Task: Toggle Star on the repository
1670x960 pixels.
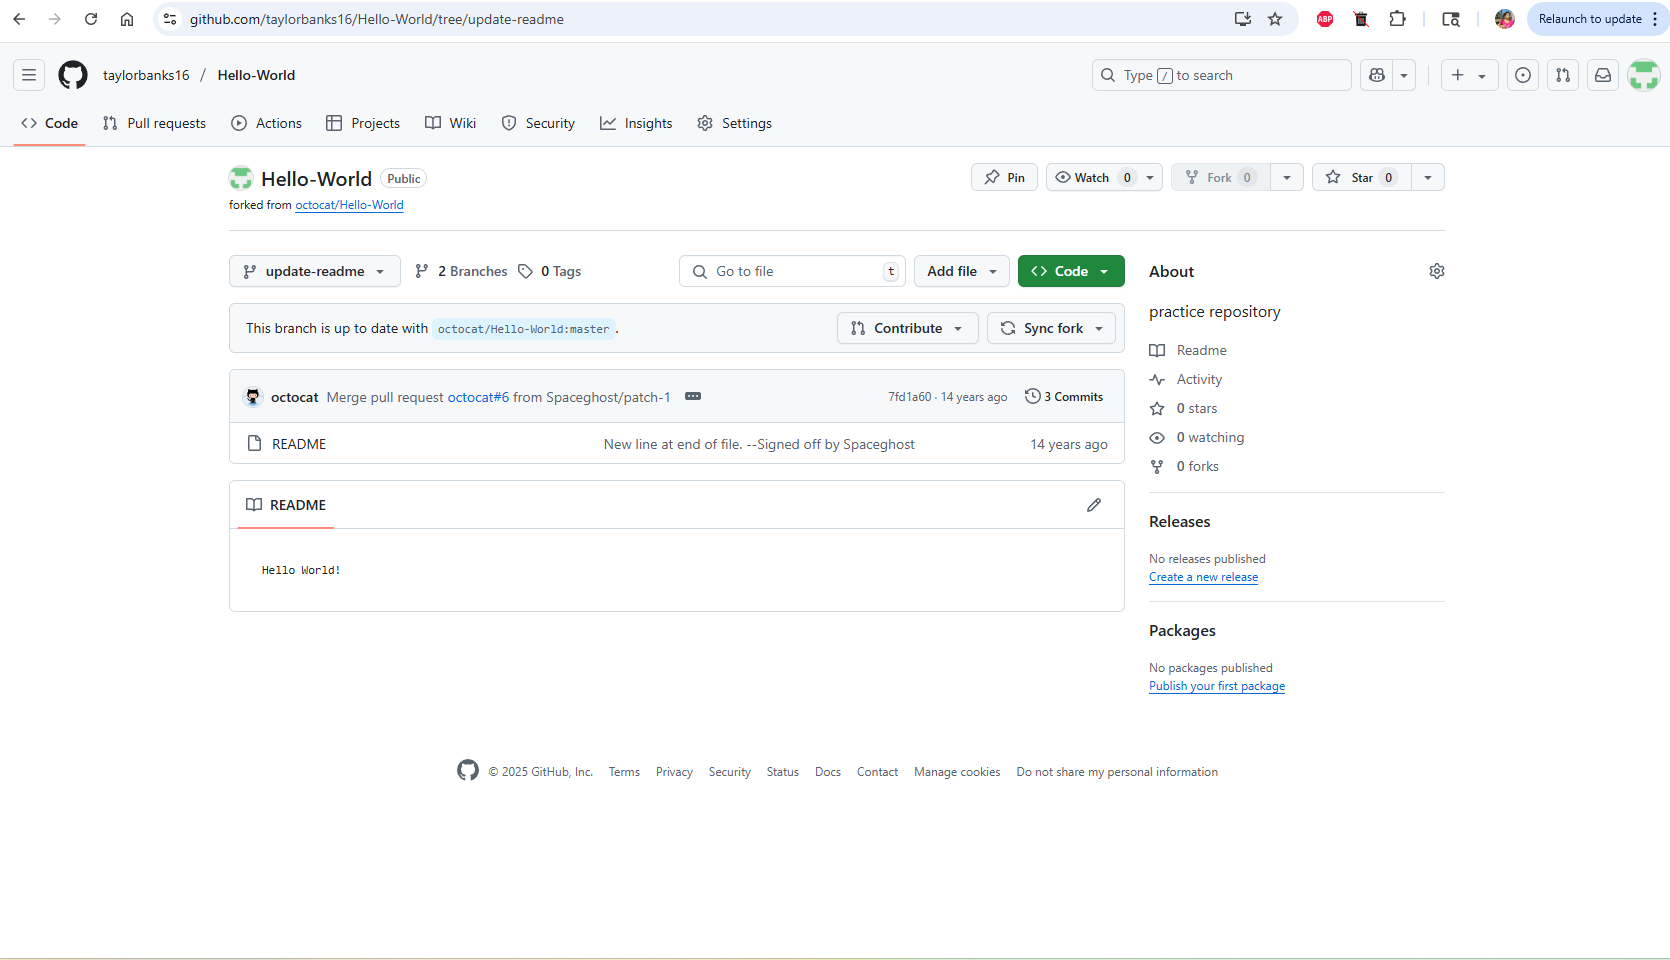Action: [x=1361, y=177]
